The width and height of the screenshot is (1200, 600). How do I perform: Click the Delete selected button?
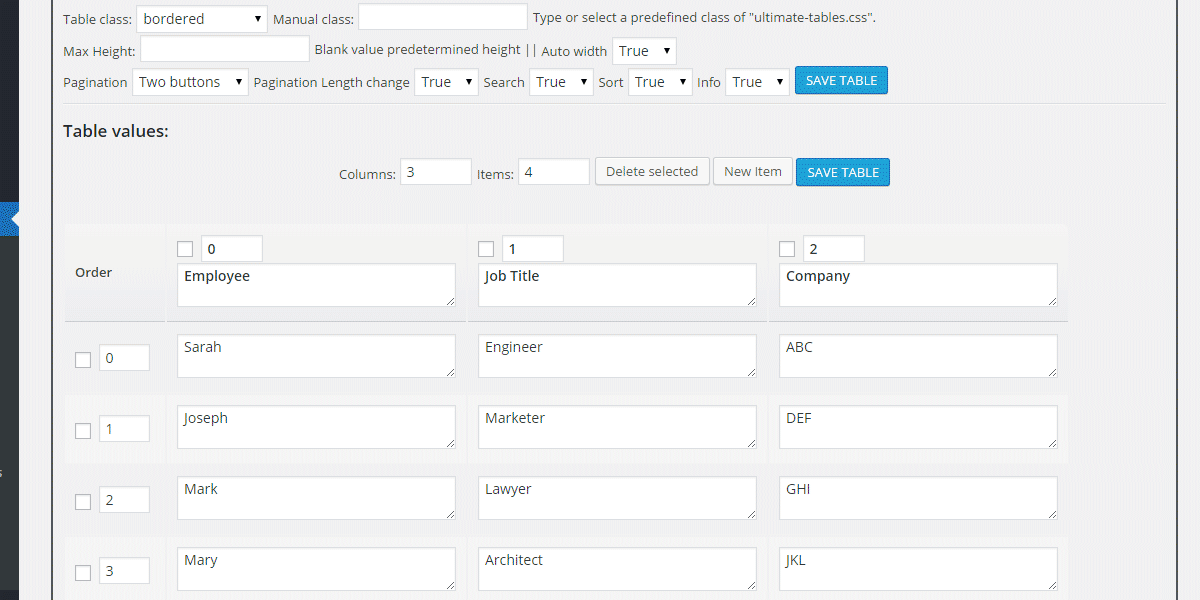[x=652, y=171]
